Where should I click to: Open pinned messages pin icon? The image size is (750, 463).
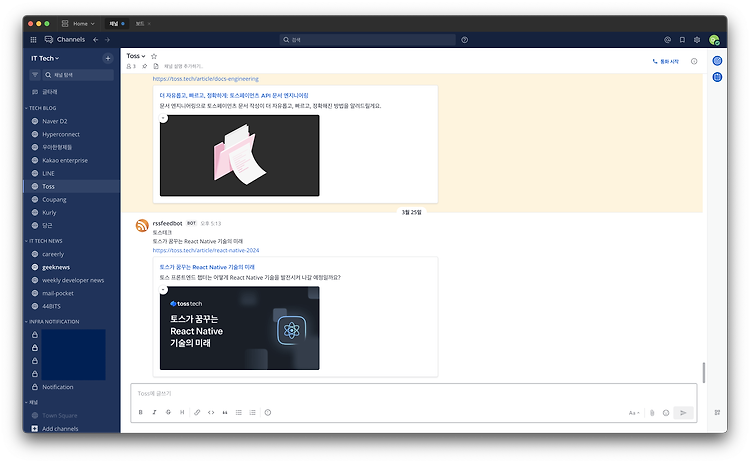coord(144,66)
